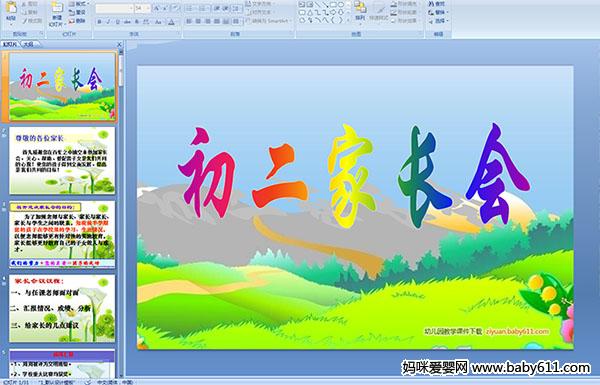The width and height of the screenshot is (600, 385).
Task: Select the oval shape in shapes gallery
Action: 341,4
